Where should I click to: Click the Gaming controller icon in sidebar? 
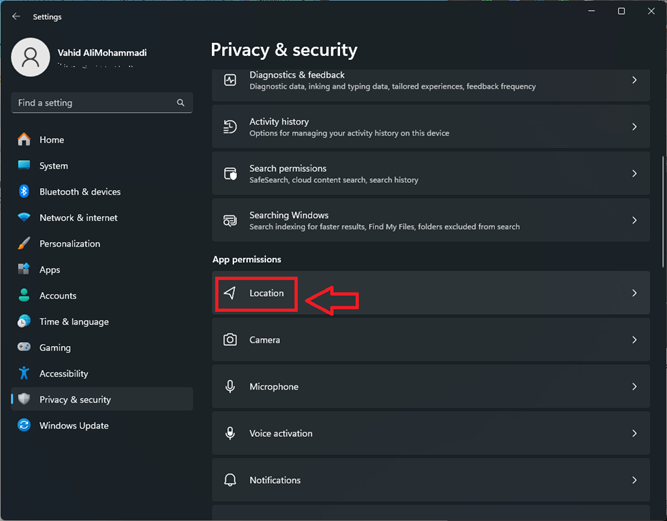[x=24, y=347]
